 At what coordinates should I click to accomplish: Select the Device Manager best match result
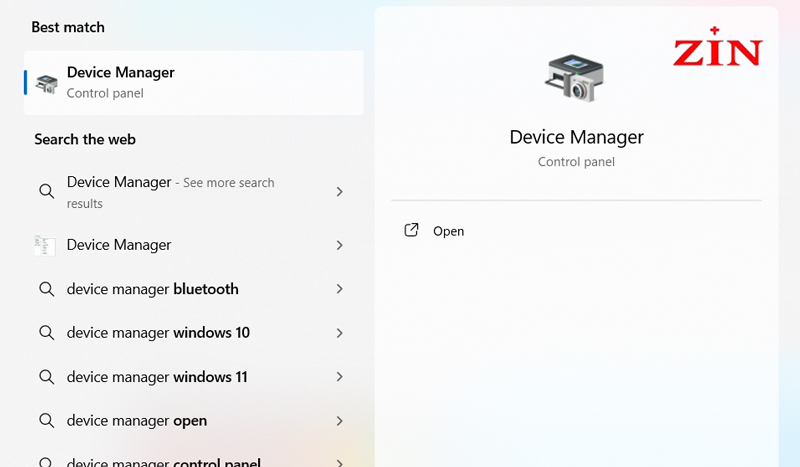tap(194, 83)
